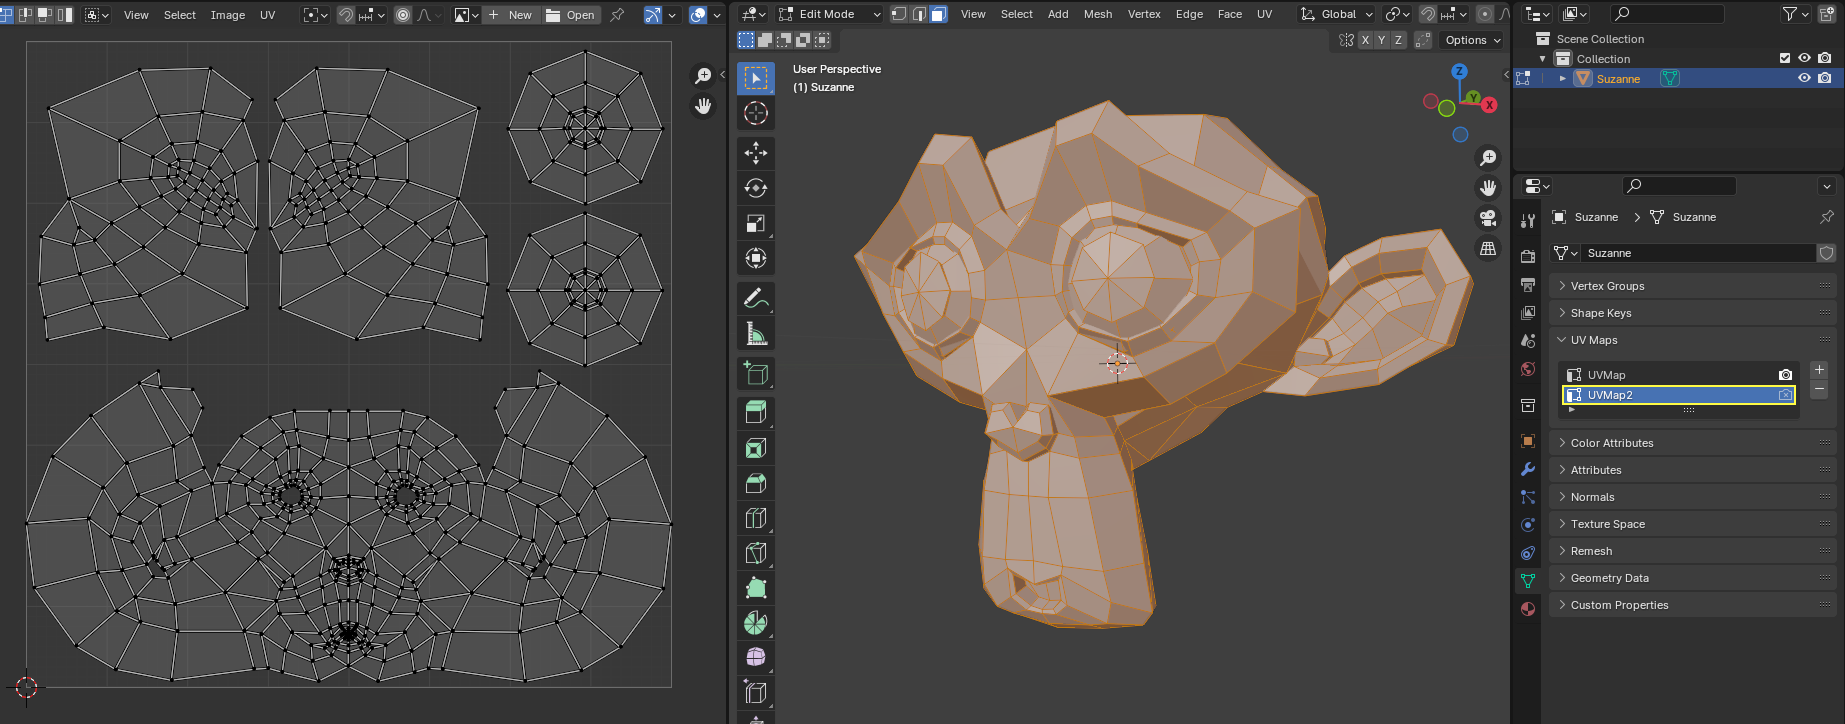The width and height of the screenshot is (1845, 724).
Task: Open the Edit Mode dropdown
Action: (830, 14)
